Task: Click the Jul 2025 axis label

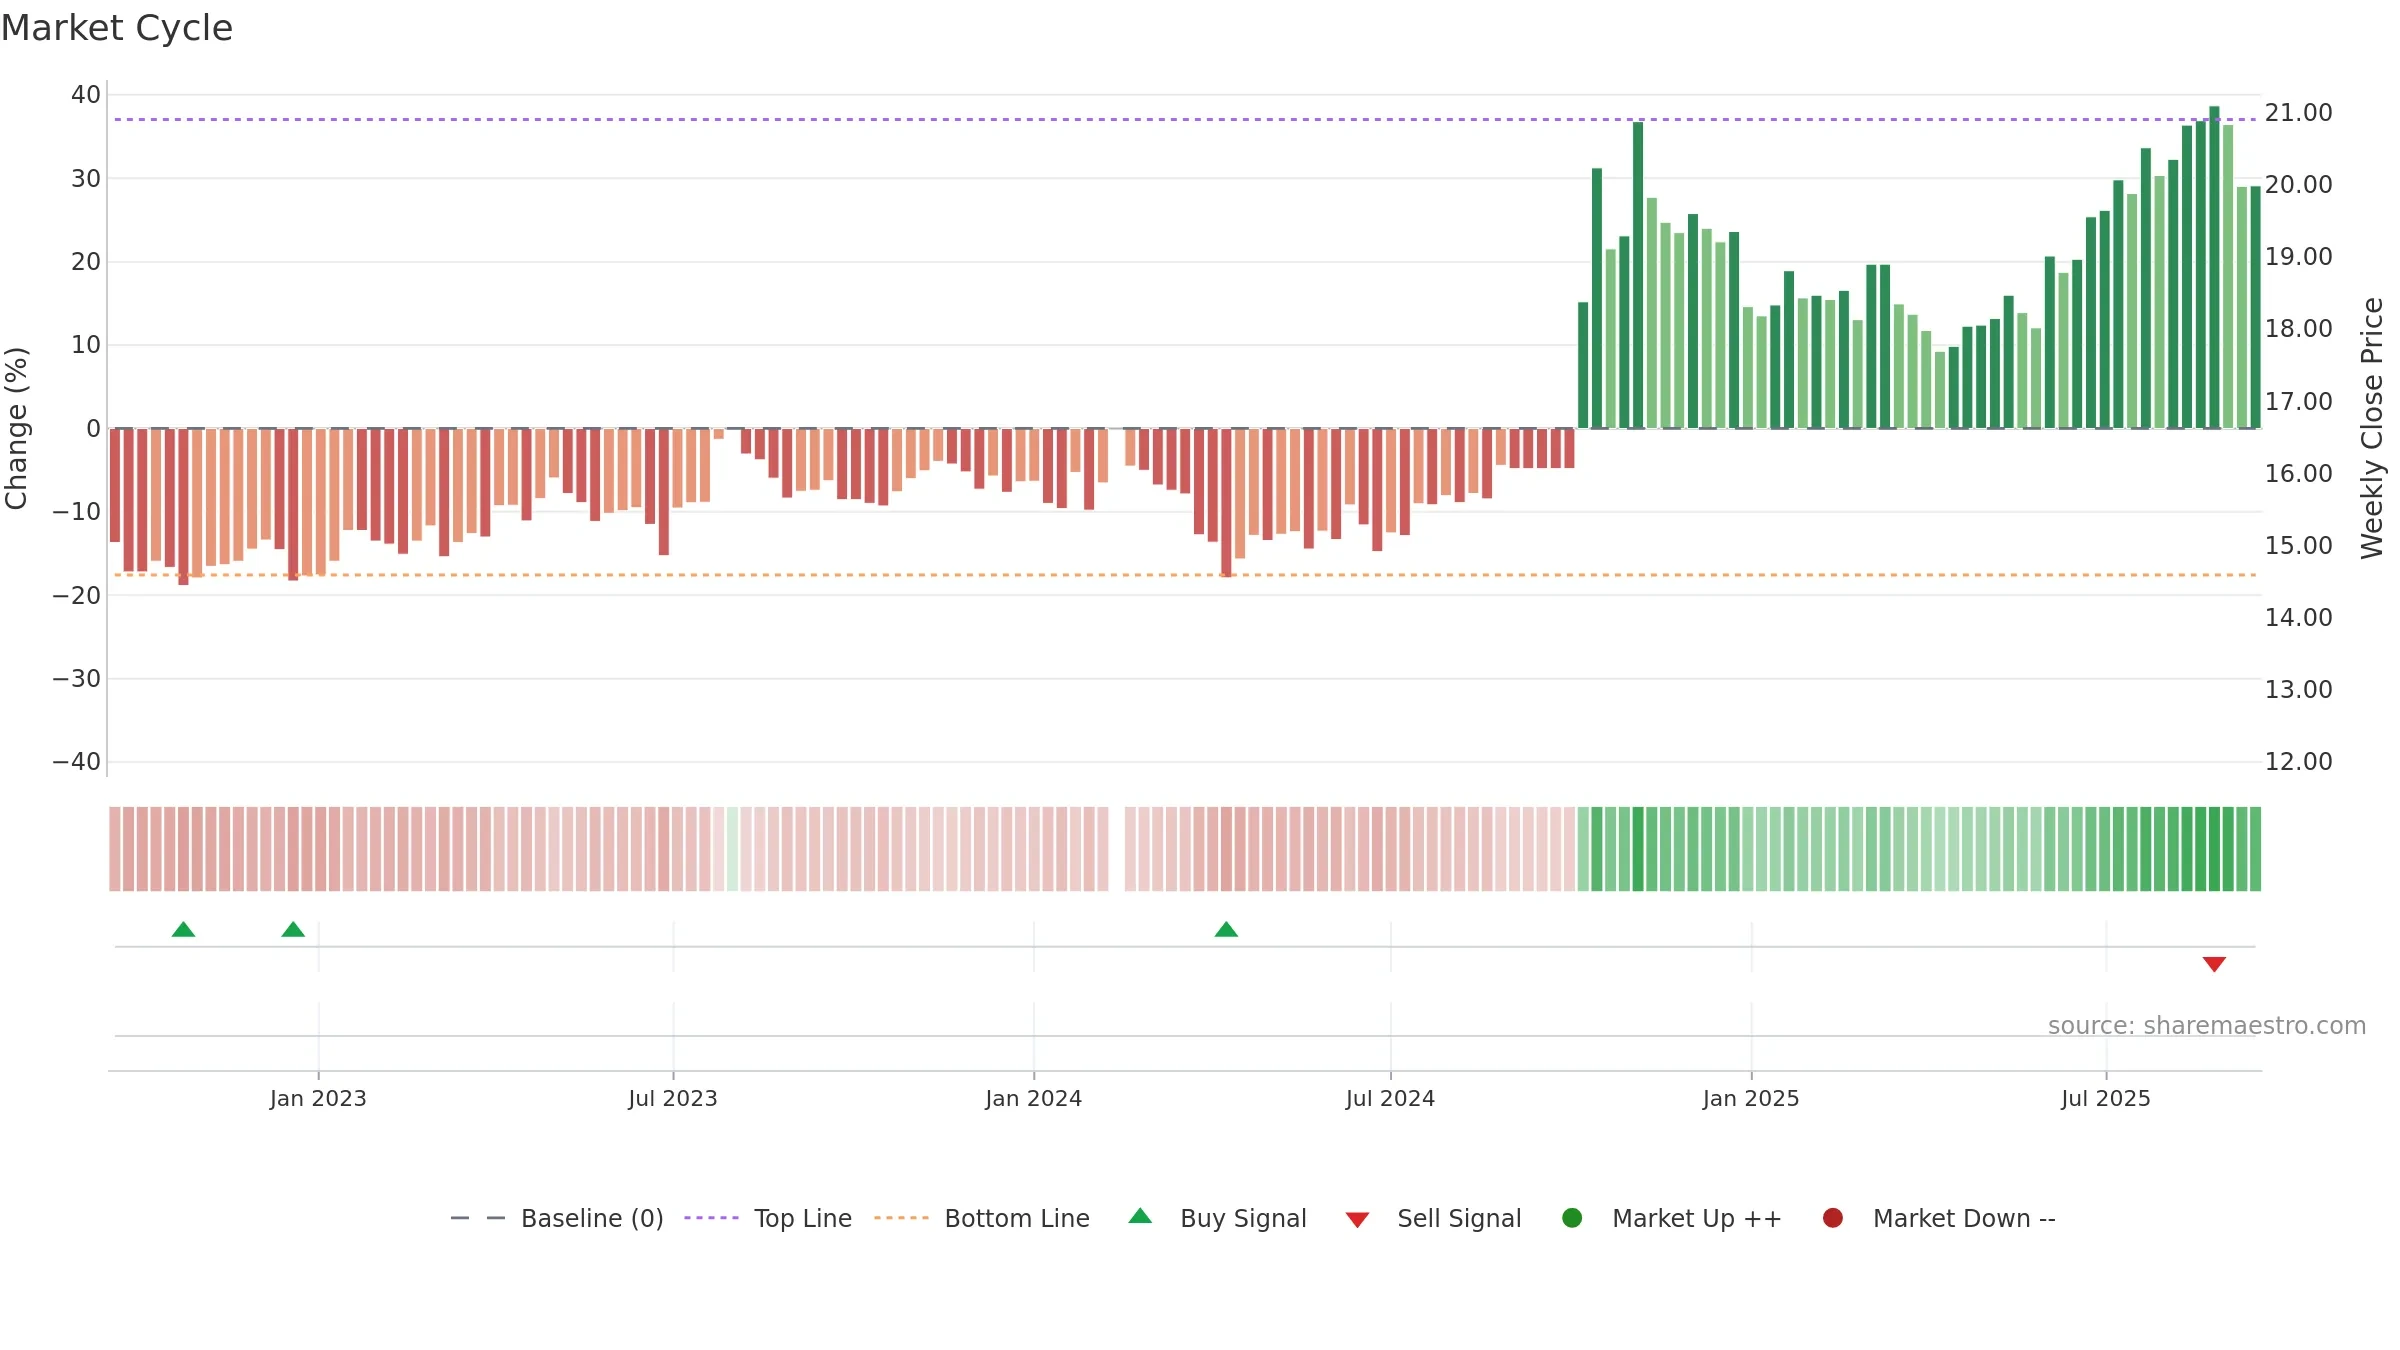Action: pyautogui.click(x=2106, y=1099)
